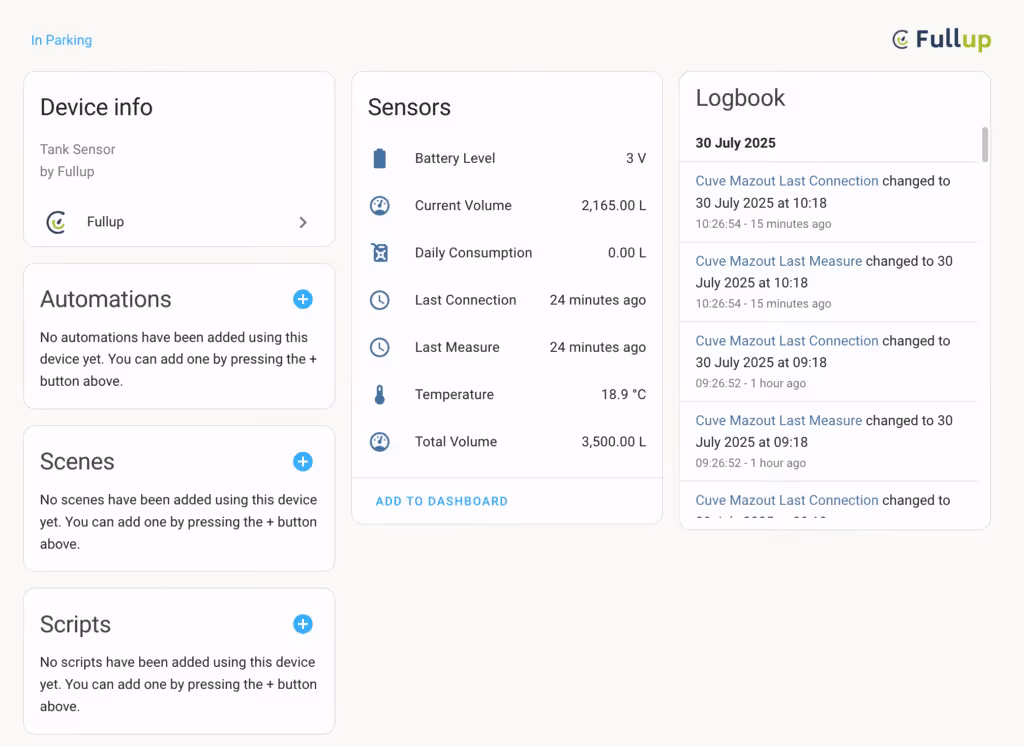The image size is (1024, 747).
Task: Add a new scene with plus icon
Action: click(x=303, y=462)
